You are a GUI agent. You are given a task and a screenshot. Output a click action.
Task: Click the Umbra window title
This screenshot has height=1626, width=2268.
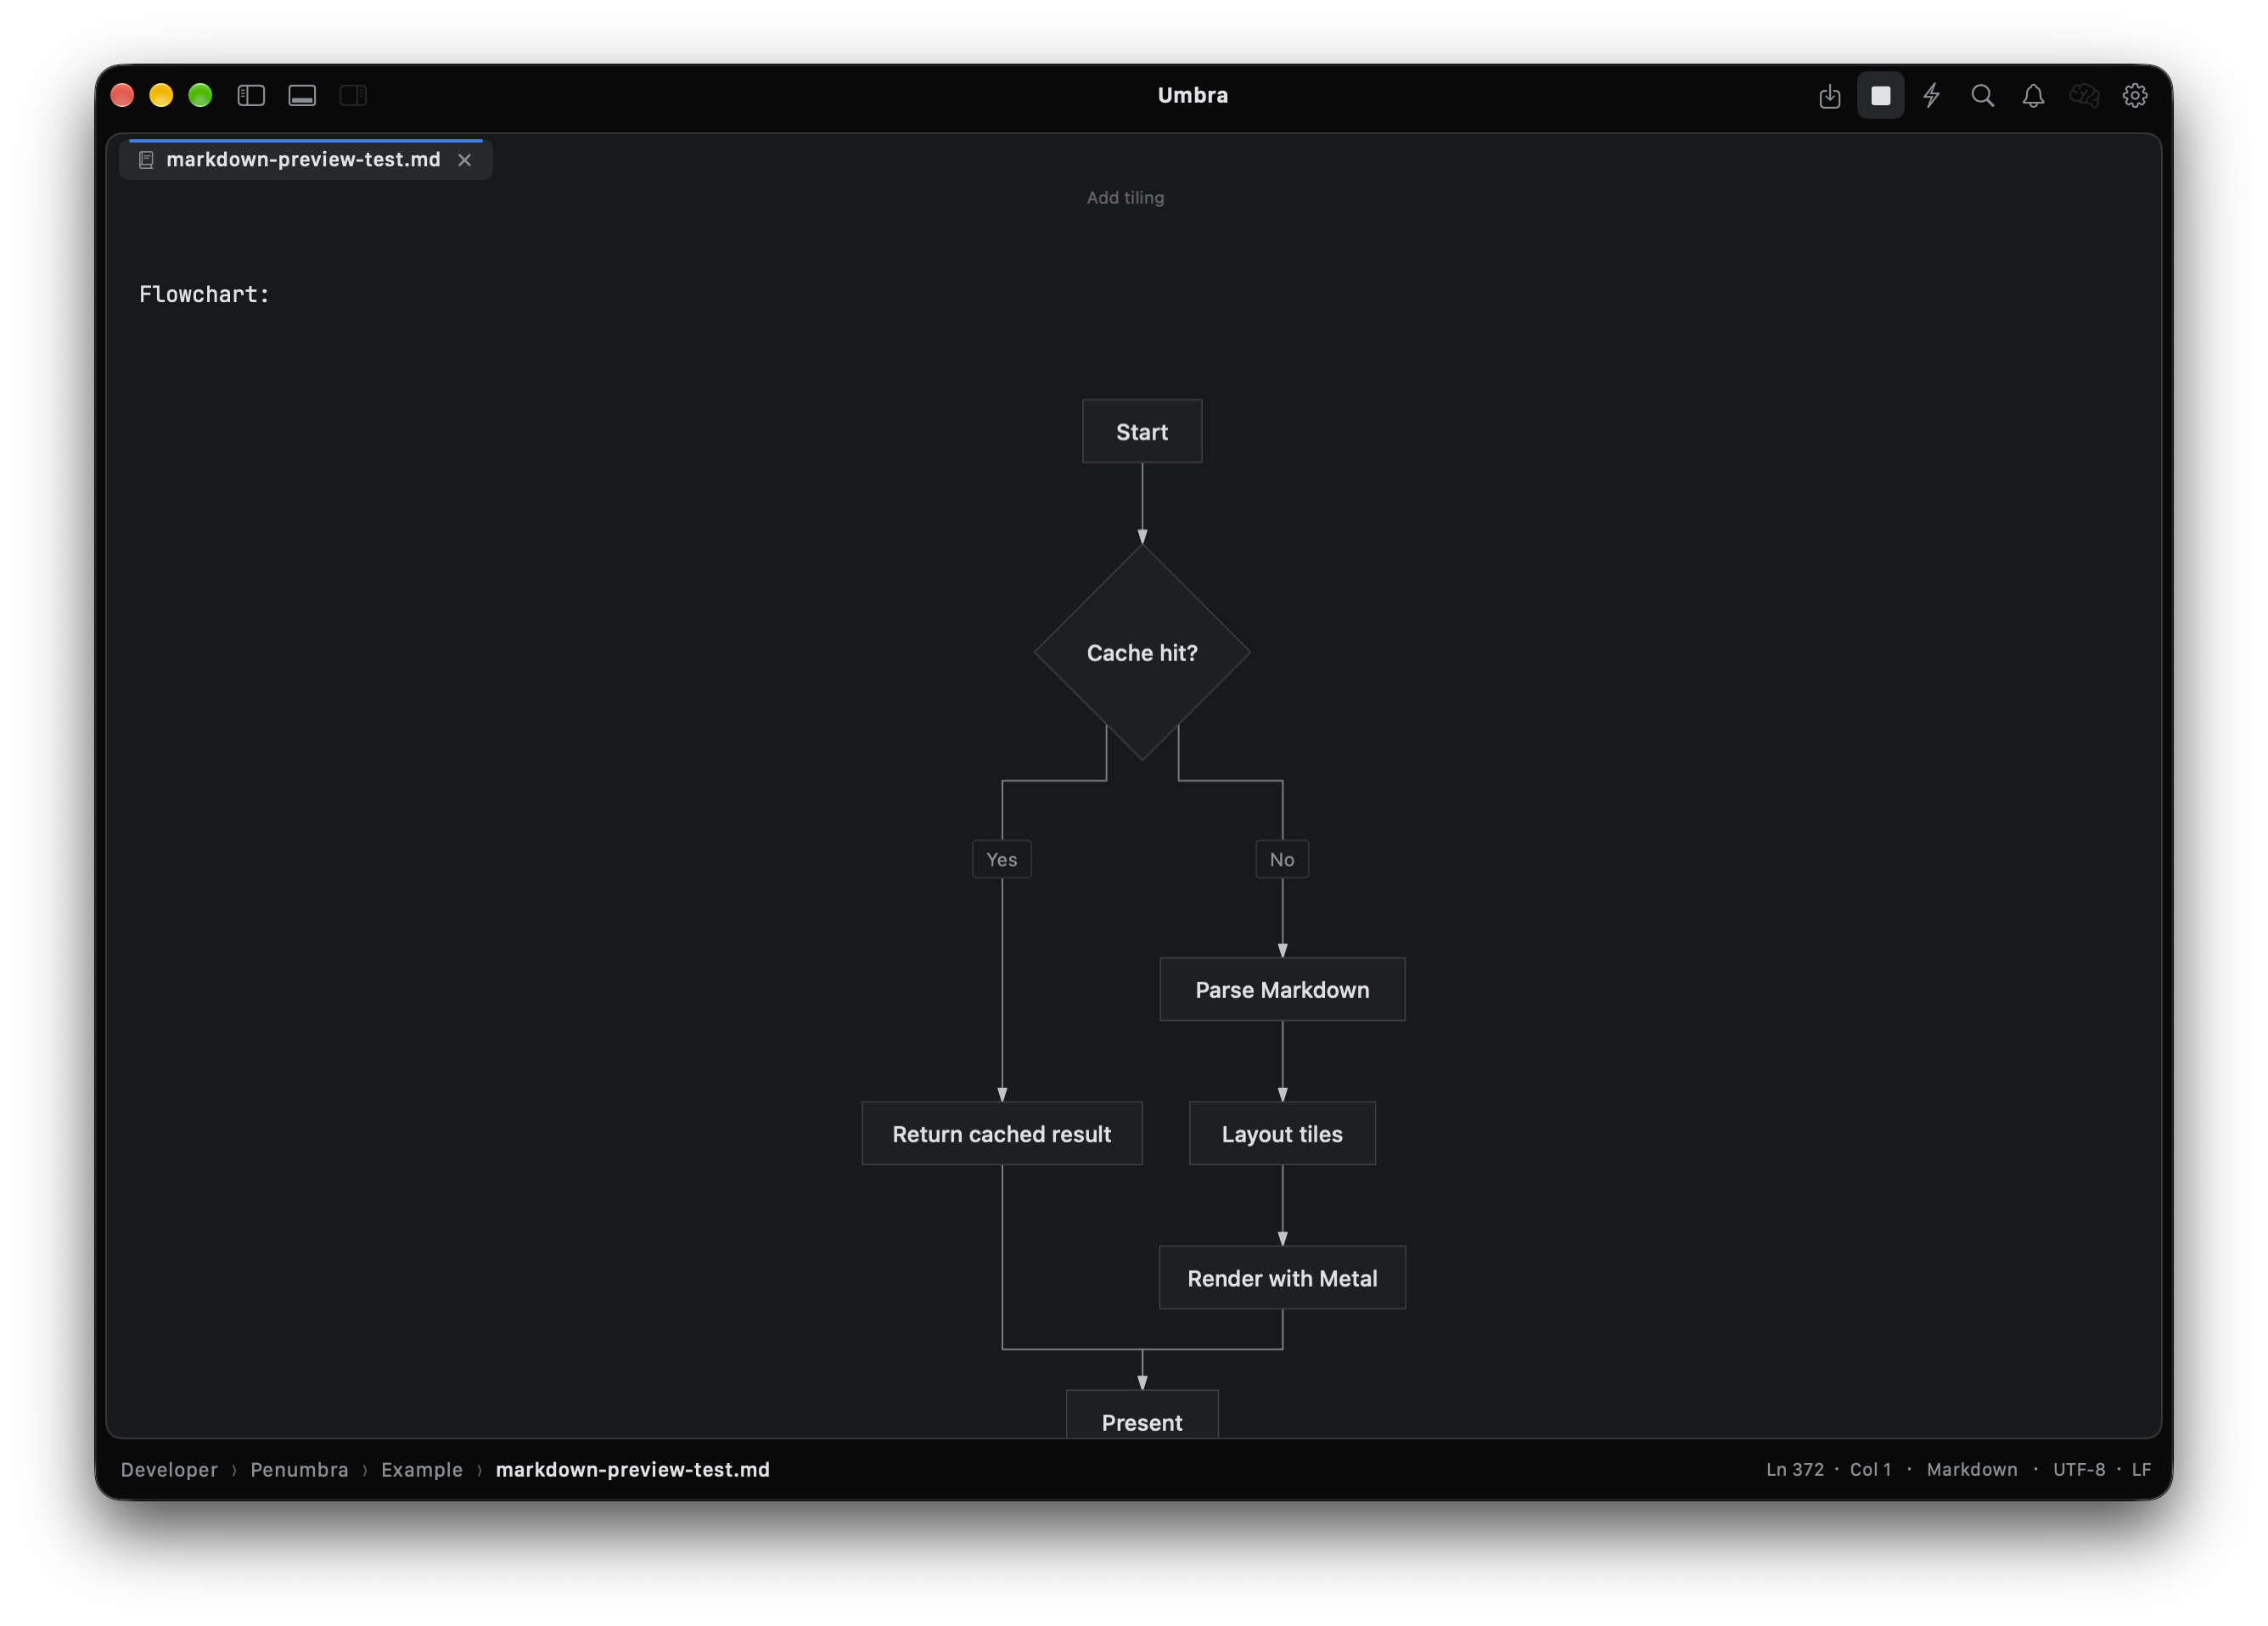pos(1193,96)
